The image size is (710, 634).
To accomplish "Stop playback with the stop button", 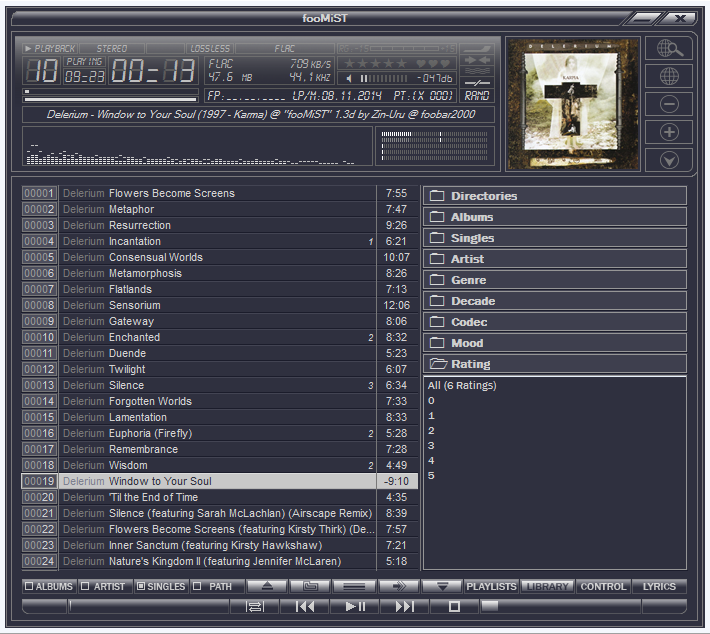I will click(454, 606).
